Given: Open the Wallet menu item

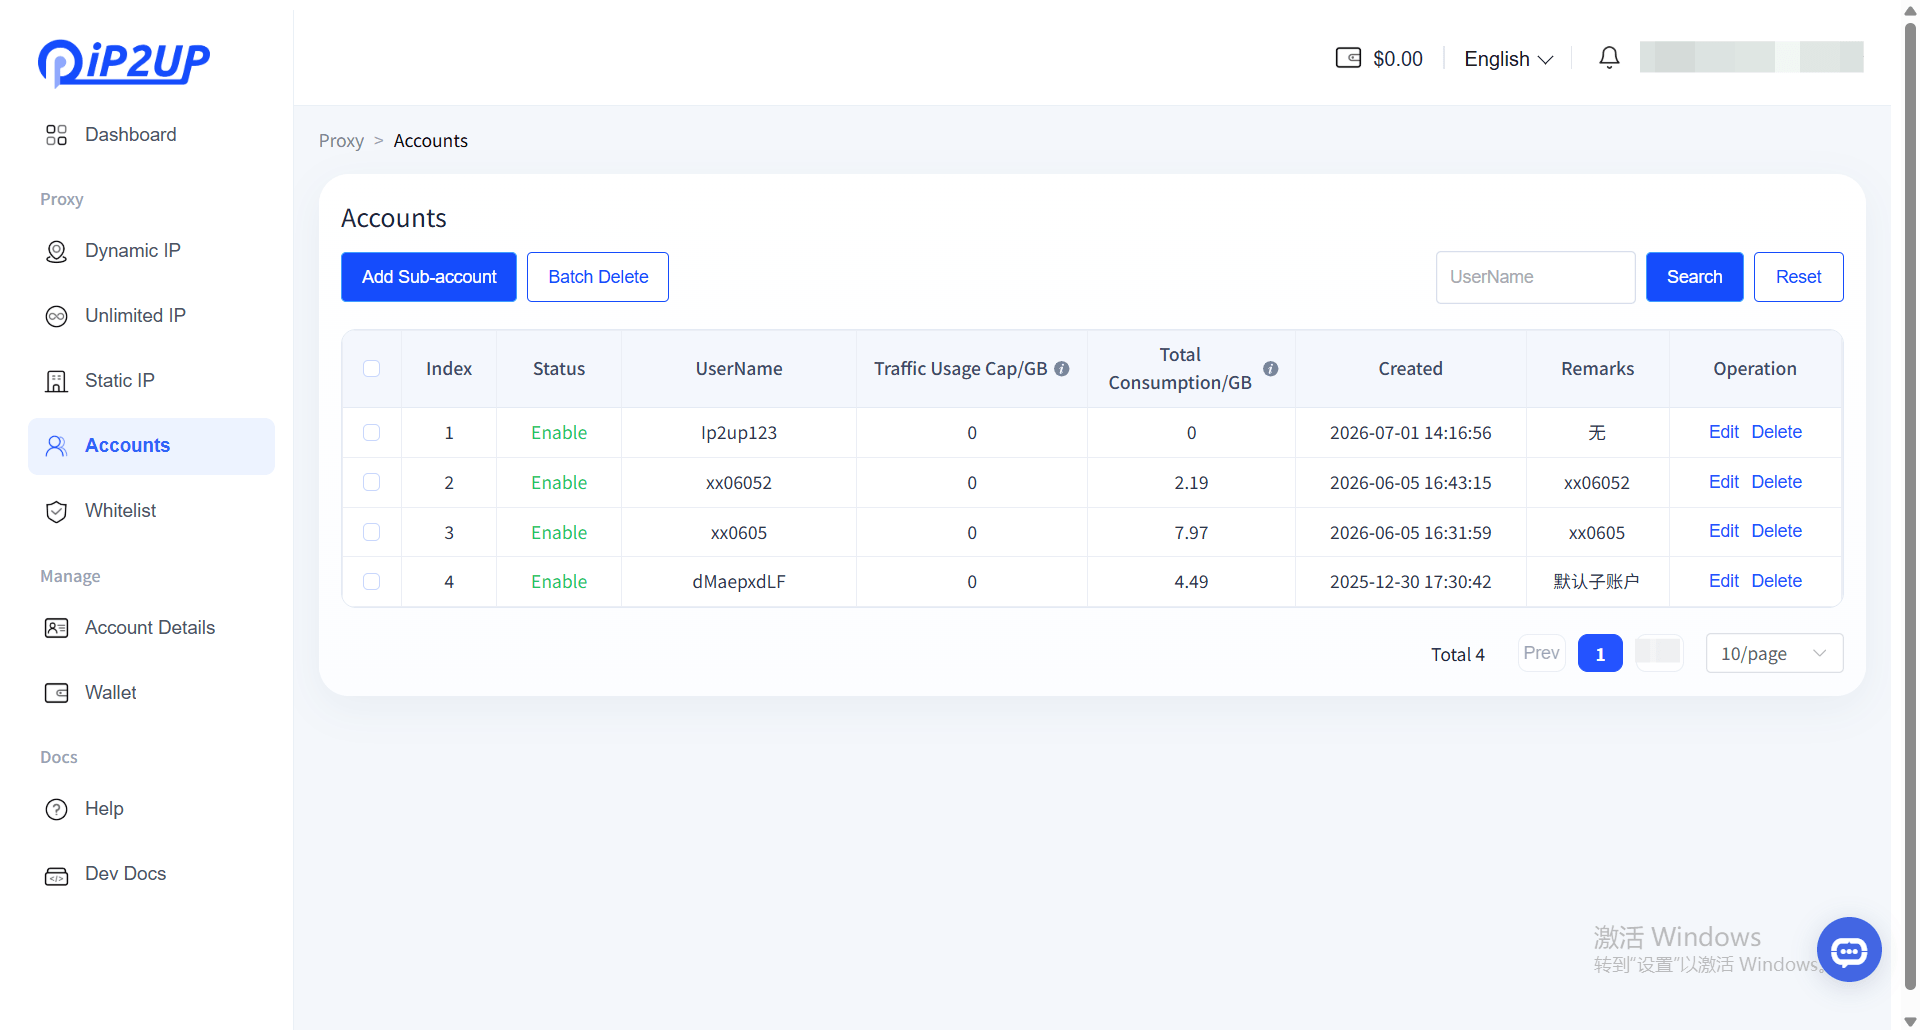Looking at the screenshot, I should pos(151,693).
